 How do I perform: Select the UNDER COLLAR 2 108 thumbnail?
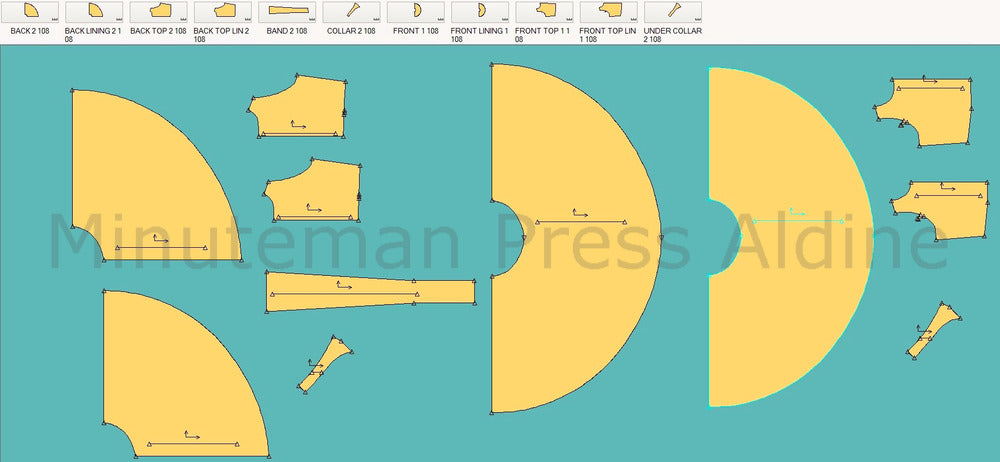tap(673, 12)
